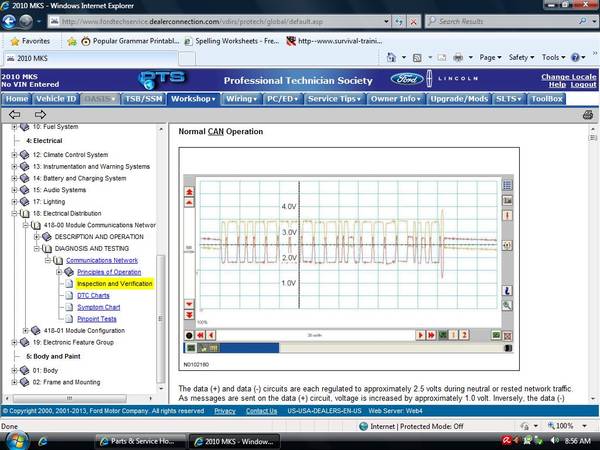This screenshot has height=450, width=600.
Task: Click the scope play forward arrow
Action: tap(420, 335)
